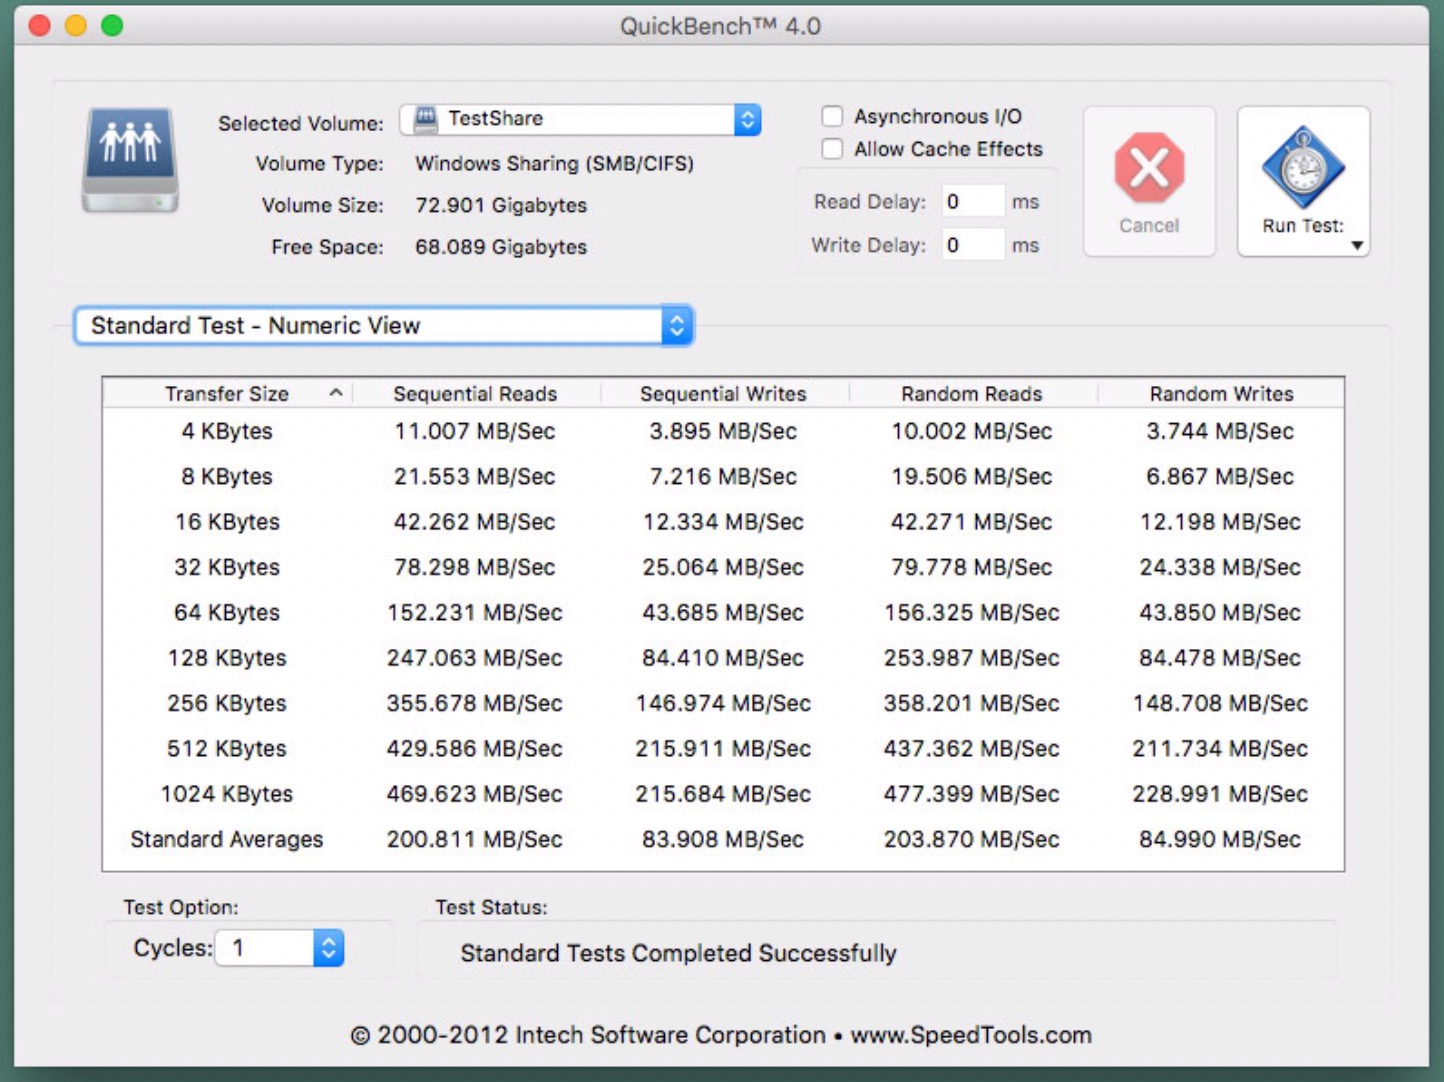Viewport: 1444px width, 1082px height.
Task: Click the Windows Sharing (SMB/CIFS) volume type
Action: click(x=554, y=163)
